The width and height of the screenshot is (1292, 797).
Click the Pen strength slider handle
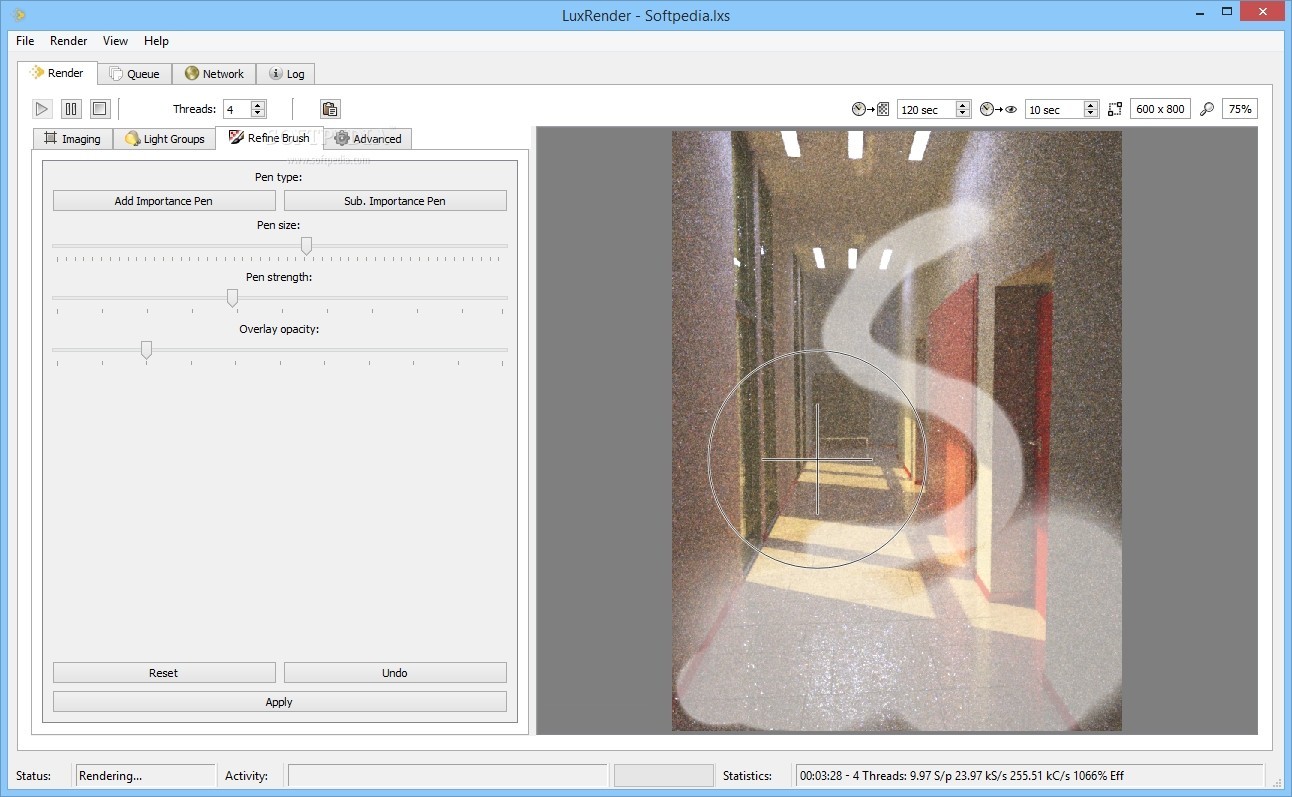[x=232, y=298]
